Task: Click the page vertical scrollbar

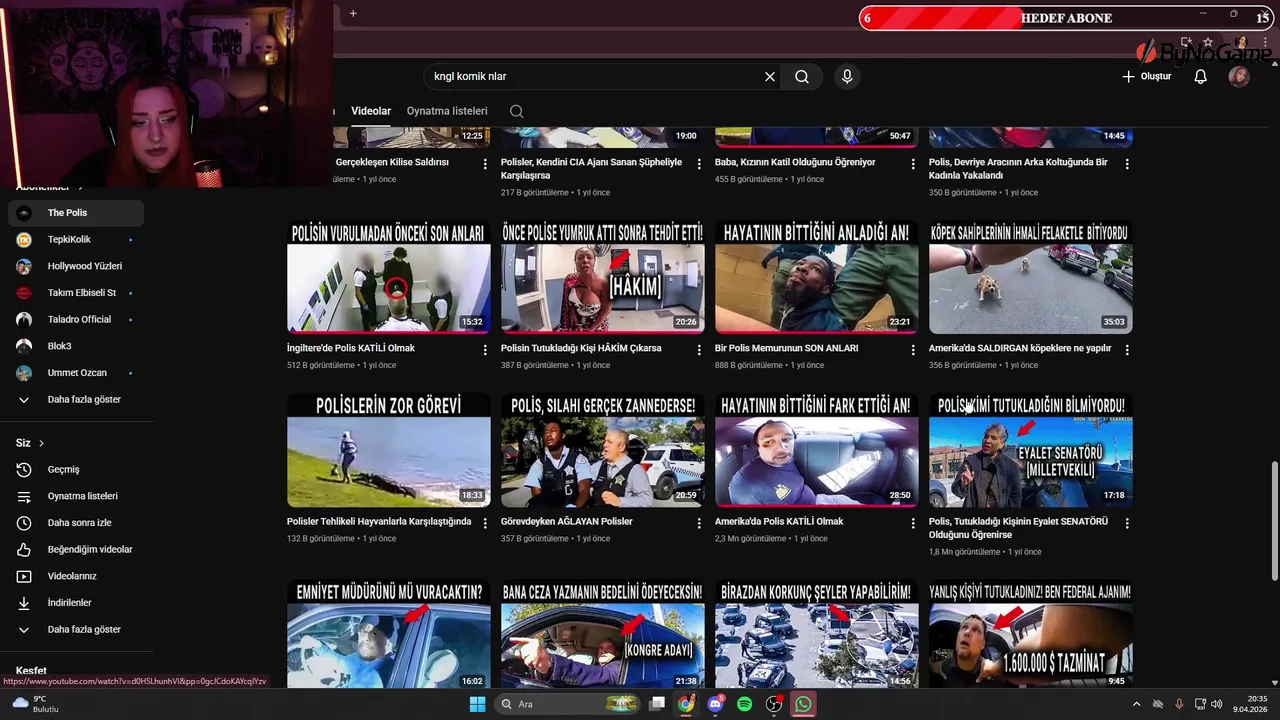Action: click(1274, 520)
